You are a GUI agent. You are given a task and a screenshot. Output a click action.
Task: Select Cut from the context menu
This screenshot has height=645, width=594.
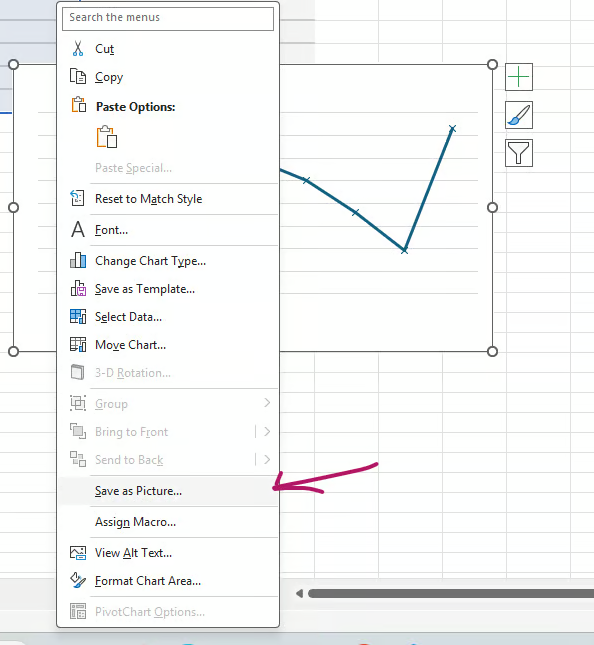(x=168, y=49)
